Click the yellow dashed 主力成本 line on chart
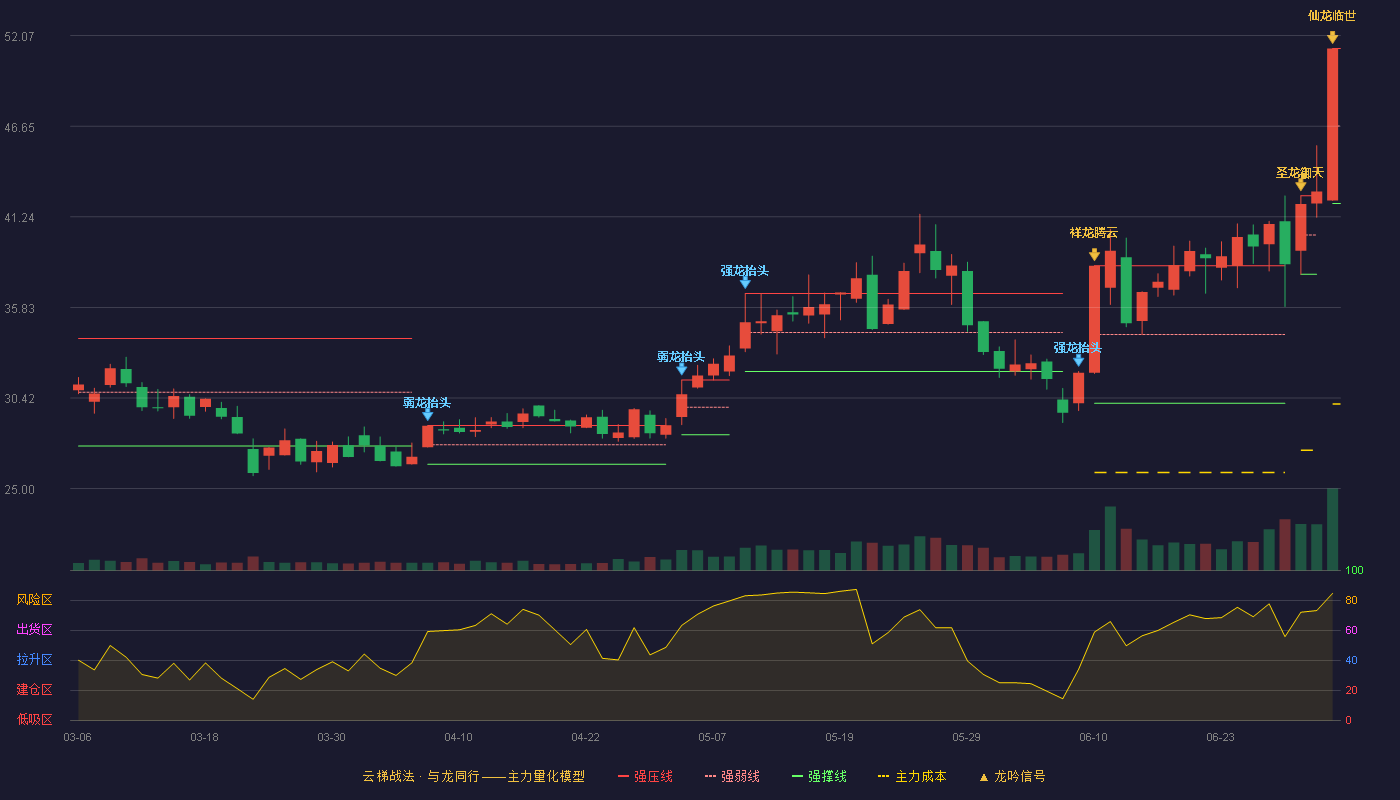 pos(1189,472)
